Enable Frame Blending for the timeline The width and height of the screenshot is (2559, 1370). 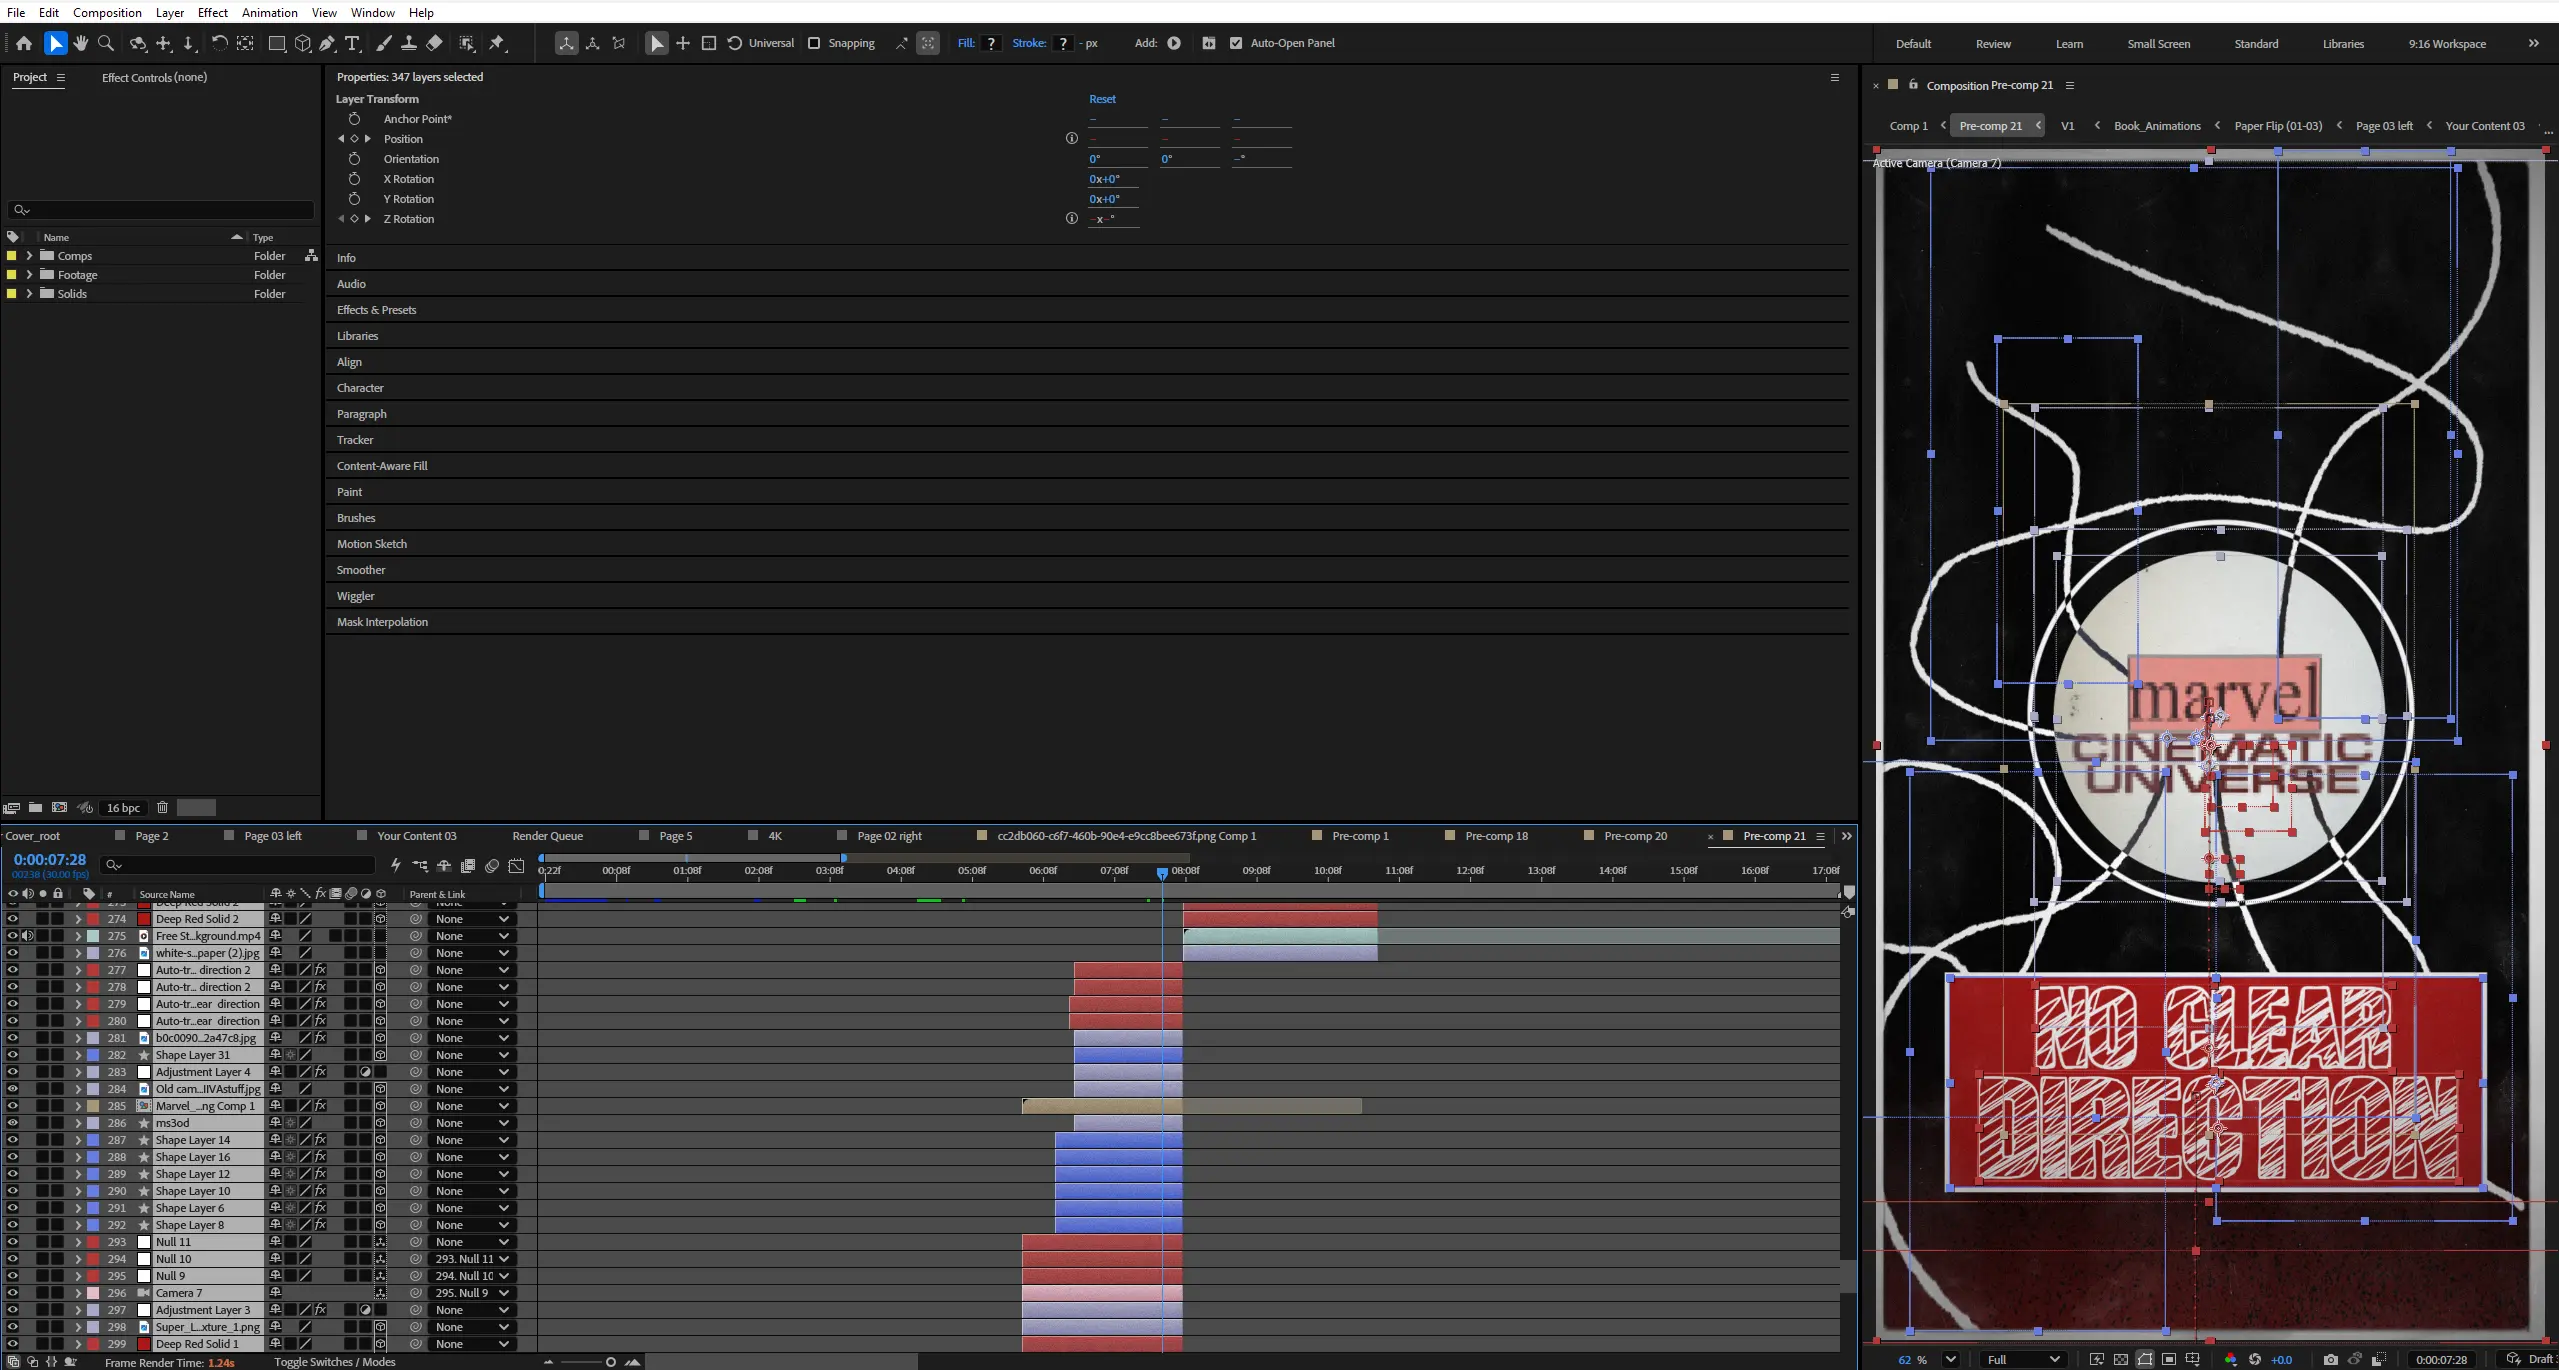468,866
